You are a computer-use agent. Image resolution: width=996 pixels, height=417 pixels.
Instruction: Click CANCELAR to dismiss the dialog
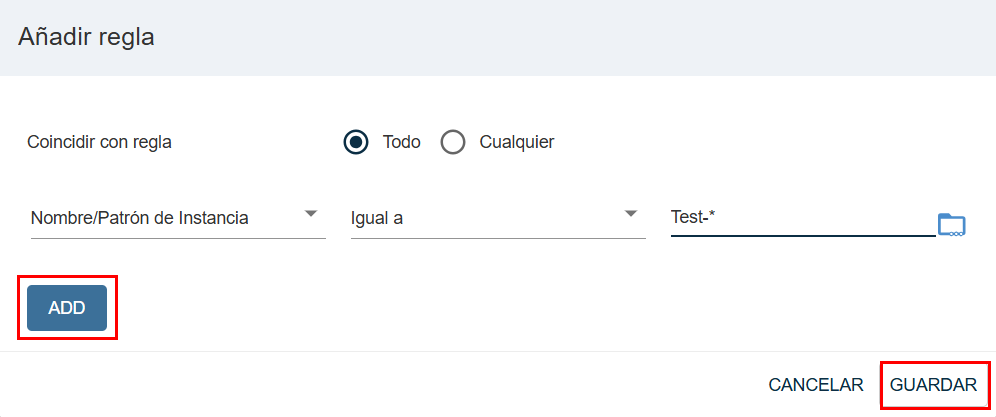[815, 385]
